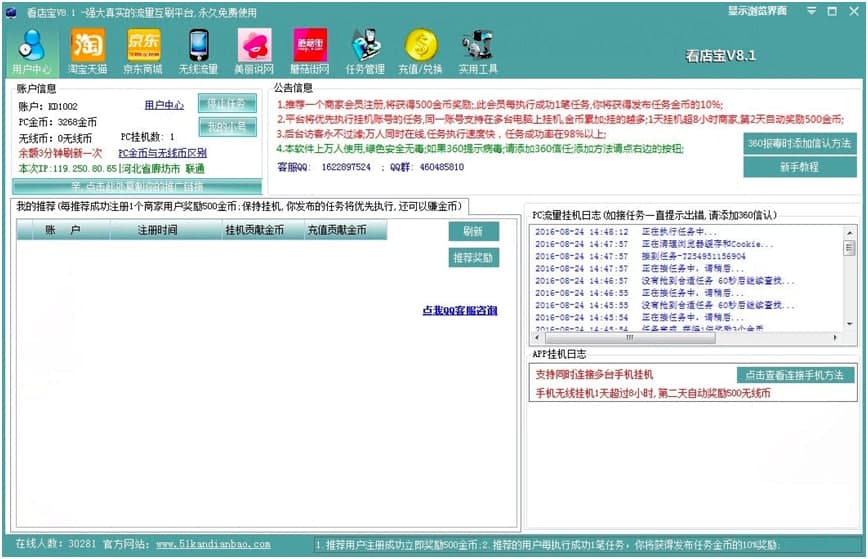The height and width of the screenshot is (559, 868).
Task: Click the 推荐奖励 button
Action: (x=474, y=258)
